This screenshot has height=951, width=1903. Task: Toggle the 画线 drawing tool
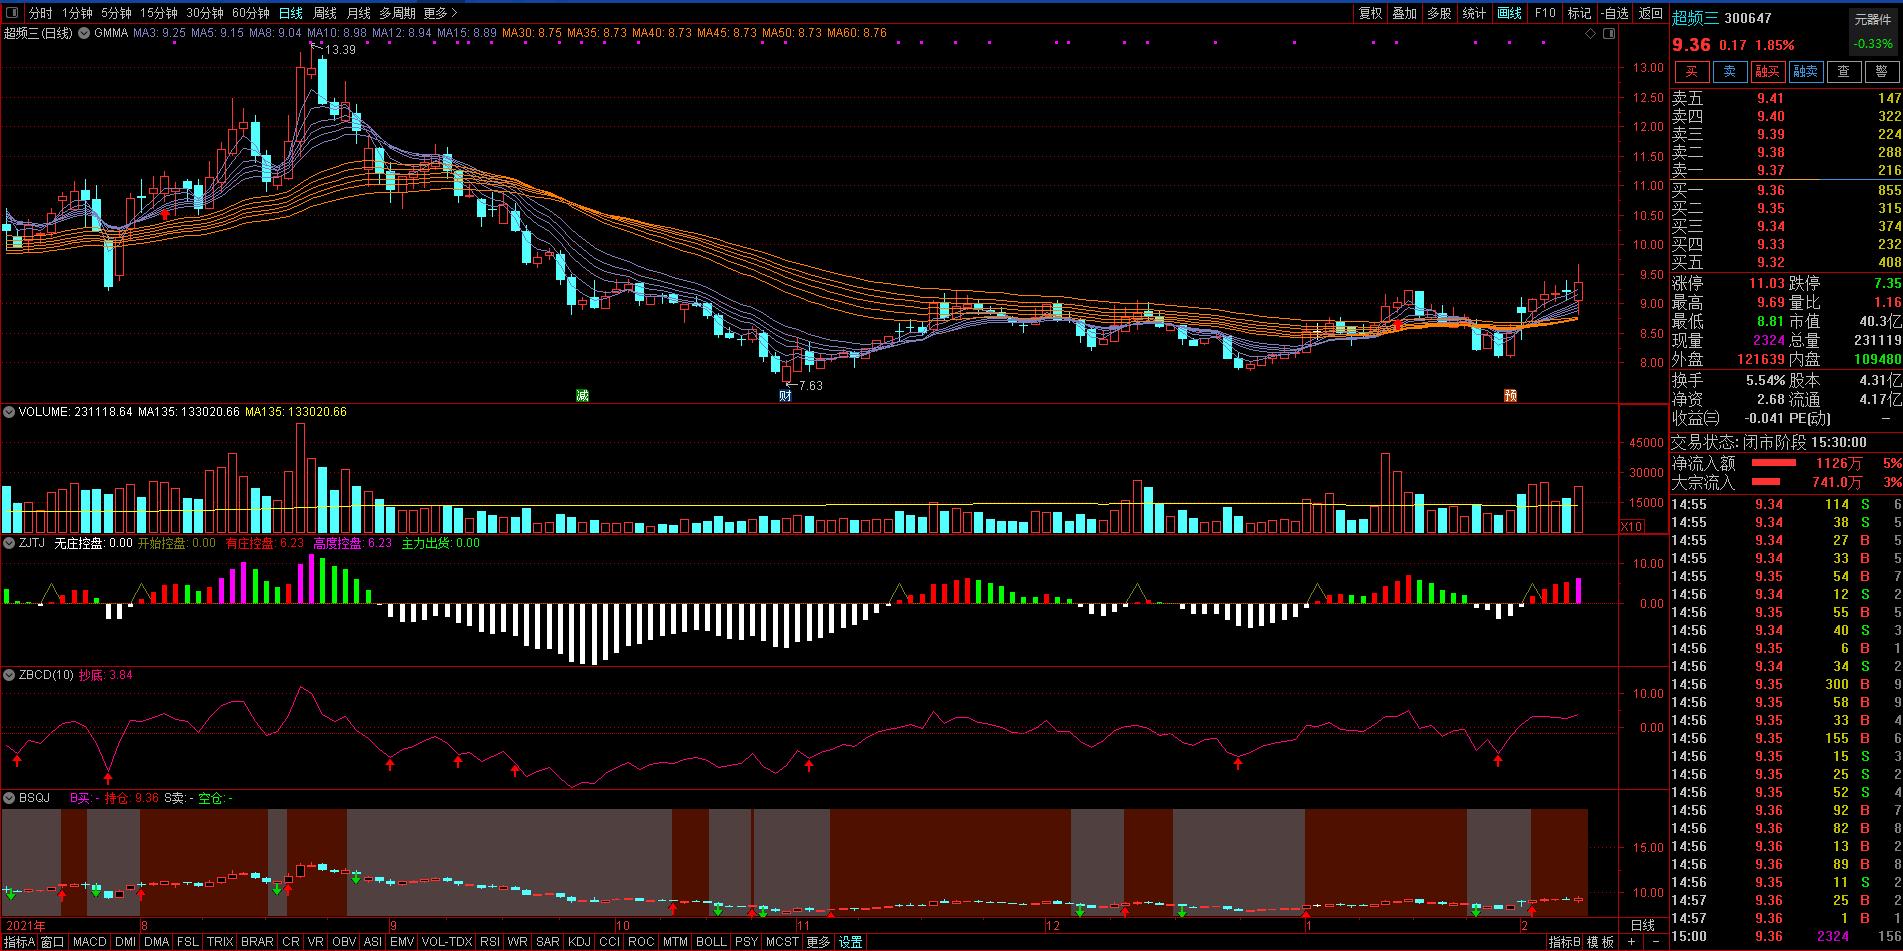1509,13
